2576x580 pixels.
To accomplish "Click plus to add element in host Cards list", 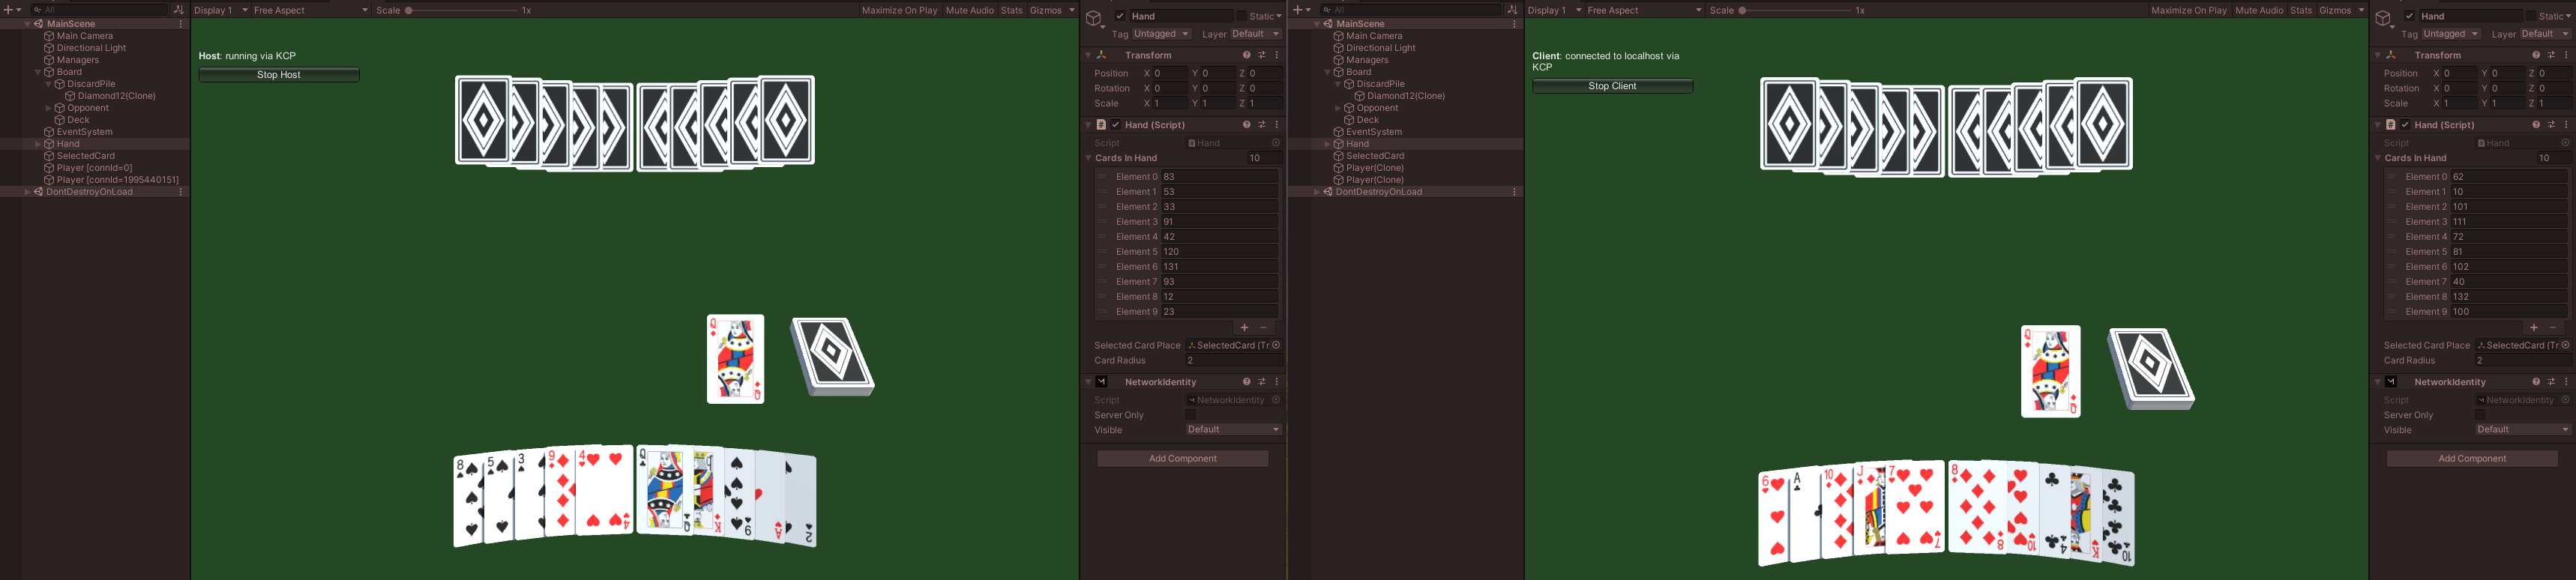I will click(x=1244, y=328).
